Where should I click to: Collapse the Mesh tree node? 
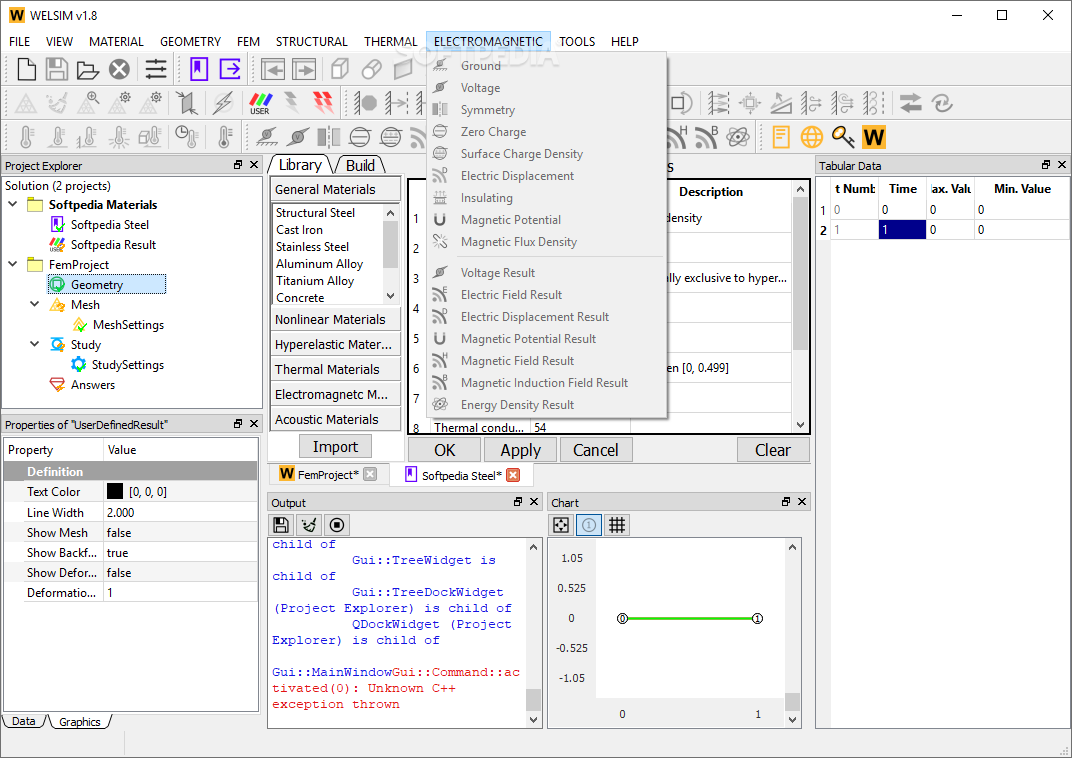click(35, 304)
